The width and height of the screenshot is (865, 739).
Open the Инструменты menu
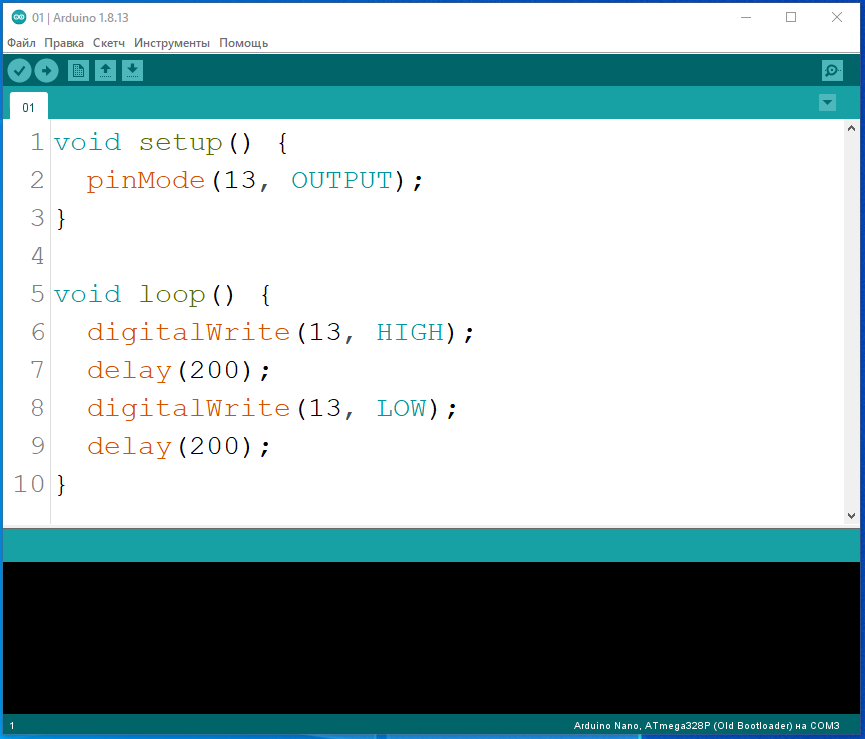click(172, 43)
